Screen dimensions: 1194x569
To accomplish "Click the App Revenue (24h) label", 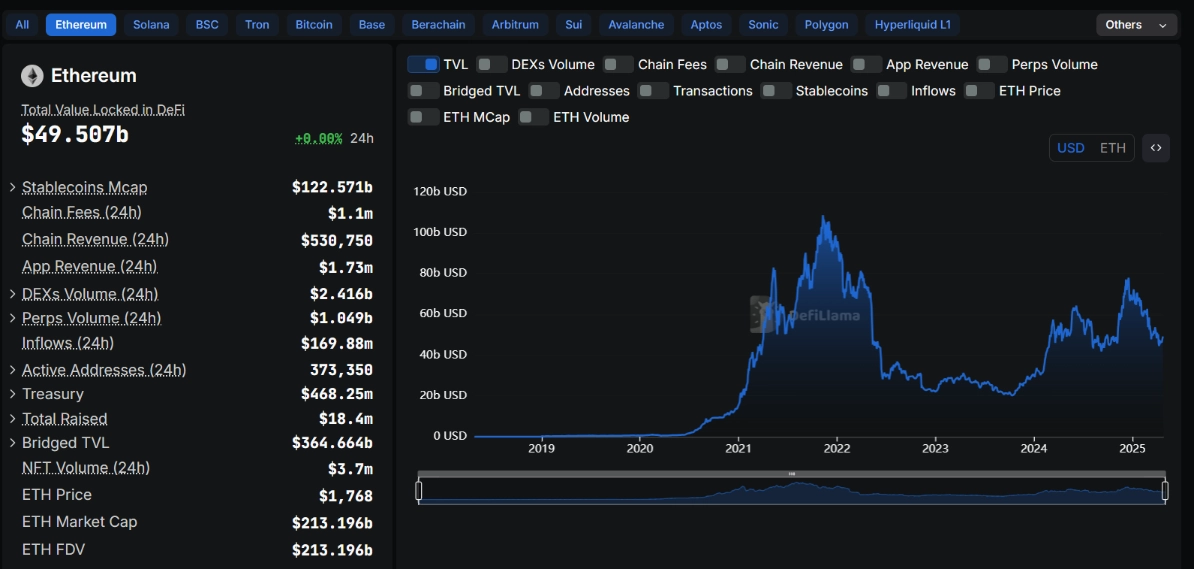I will pyautogui.click(x=90, y=267).
